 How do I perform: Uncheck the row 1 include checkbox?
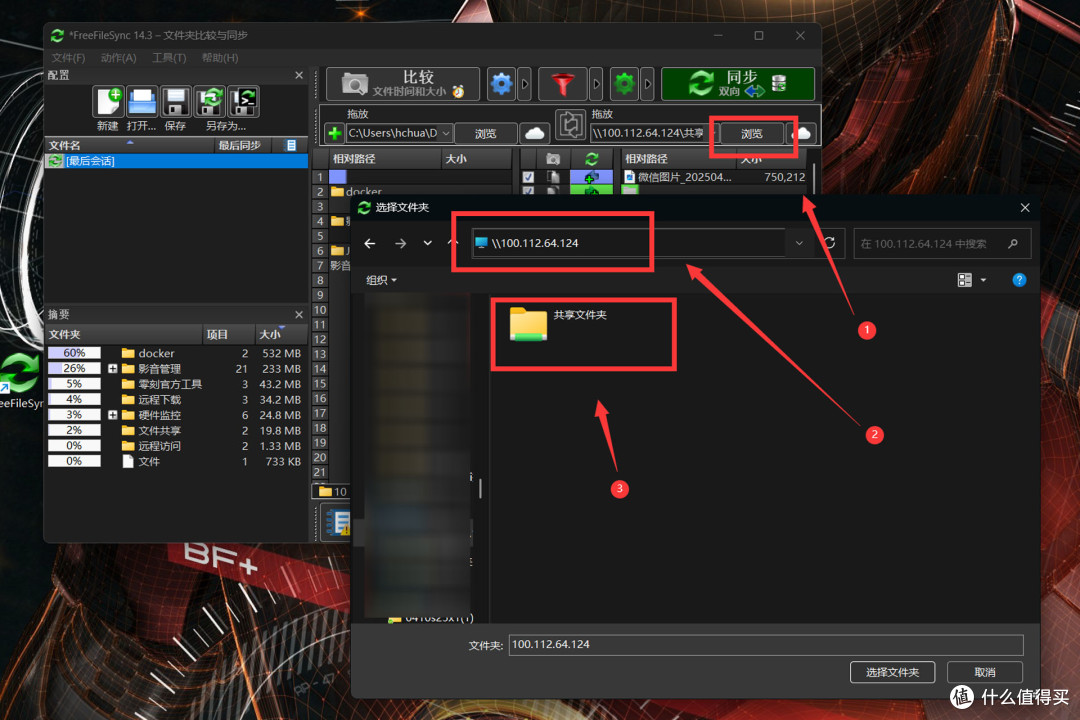coord(528,177)
